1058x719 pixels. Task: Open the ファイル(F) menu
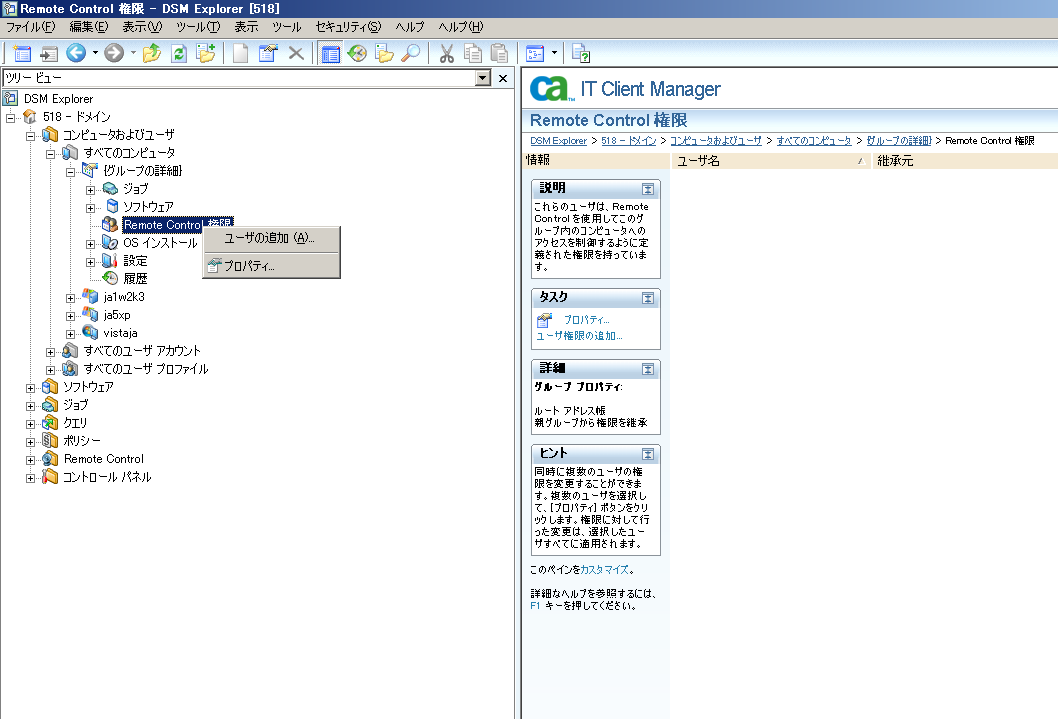point(30,27)
